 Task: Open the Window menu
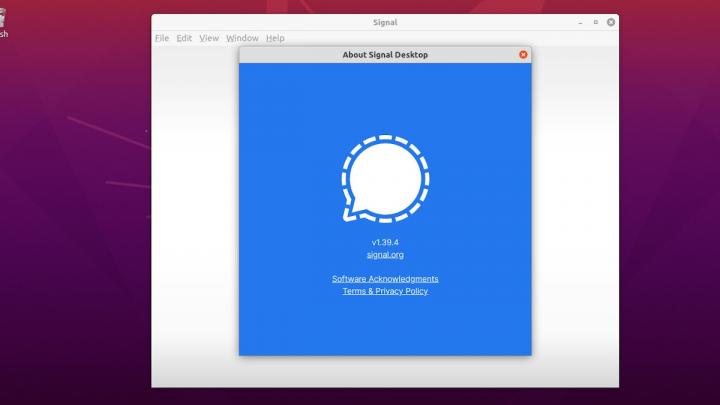click(242, 38)
